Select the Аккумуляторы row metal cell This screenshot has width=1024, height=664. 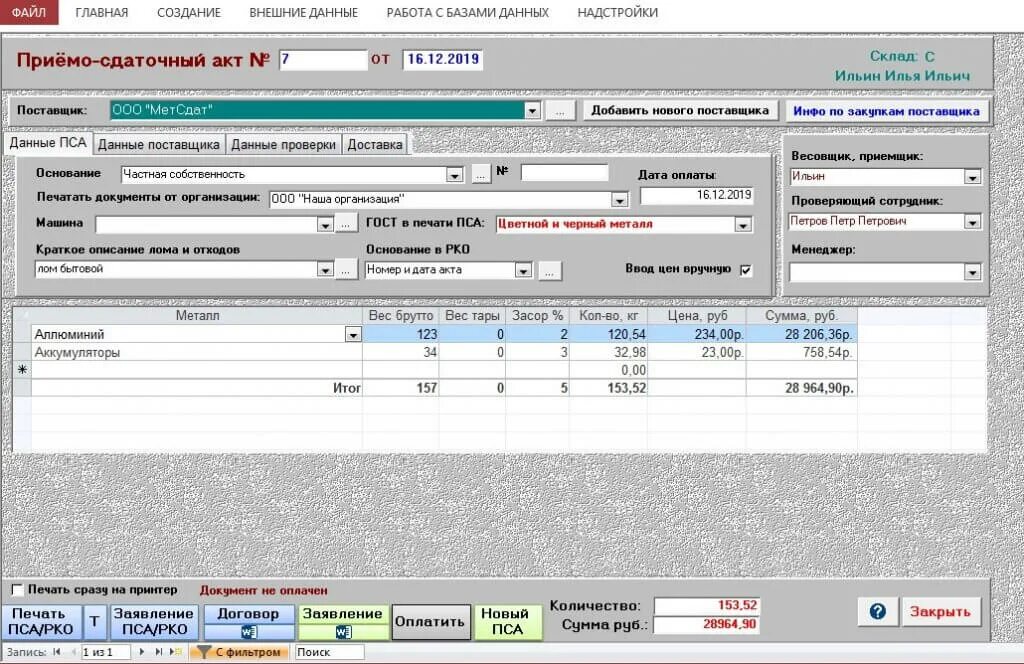coord(197,353)
